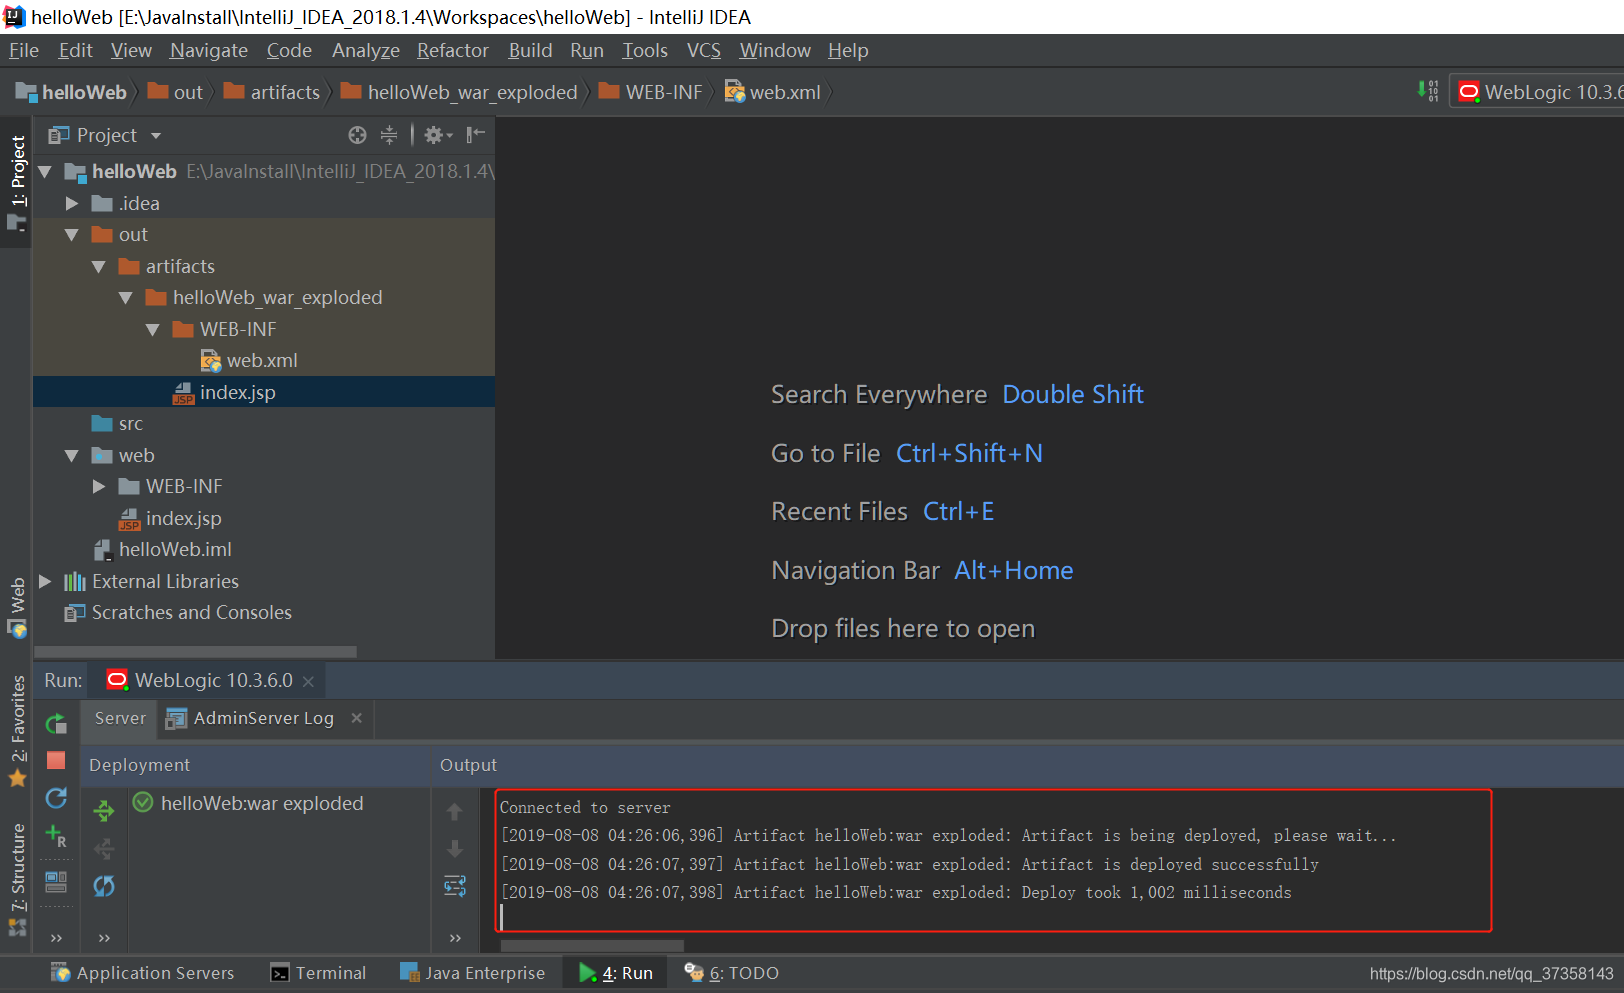This screenshot has height=993, width=1624.
Task: Open the File menu
Action: (24, 50)
